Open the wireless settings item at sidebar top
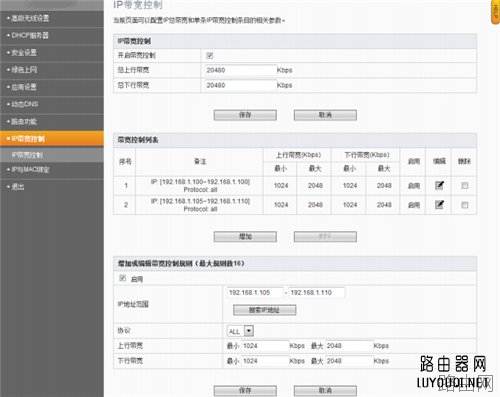The image size is (500, 397). click(x=30, y=18)
